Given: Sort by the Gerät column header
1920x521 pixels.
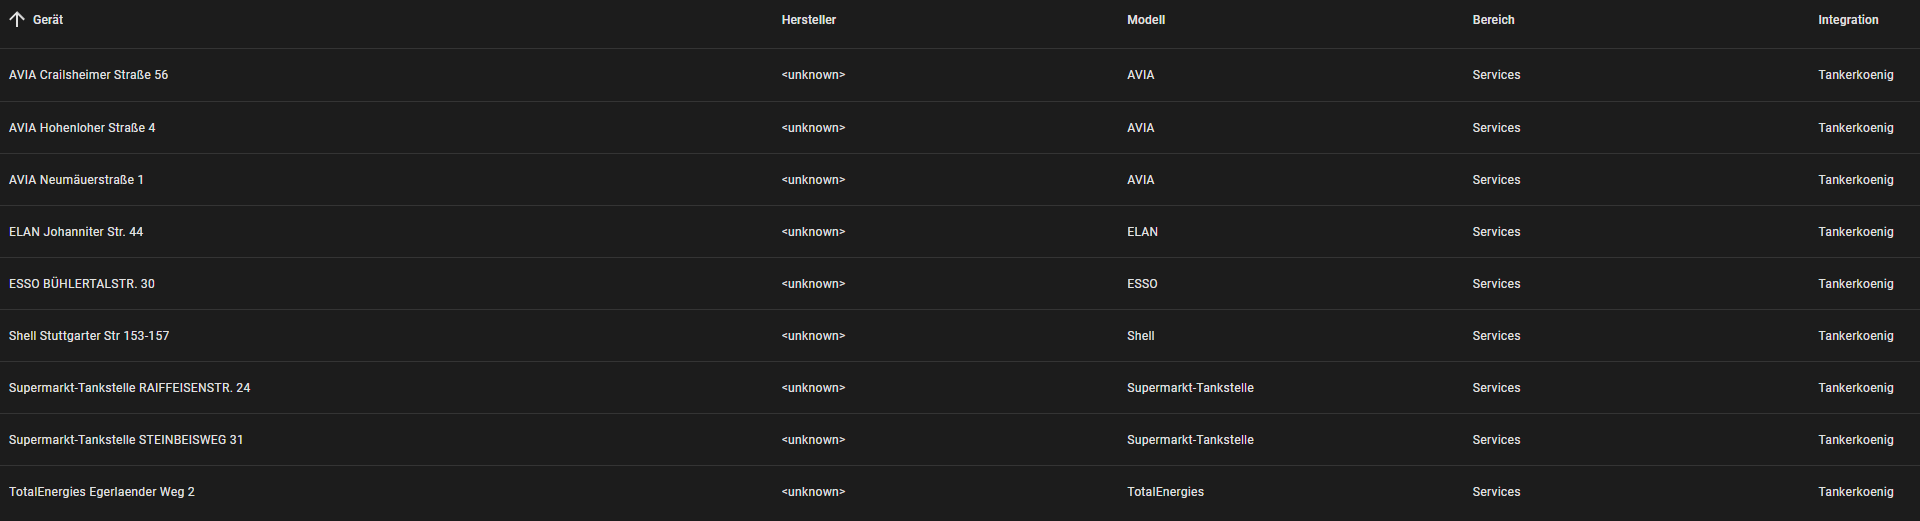Looking at the screenshot, I should 48,20.
